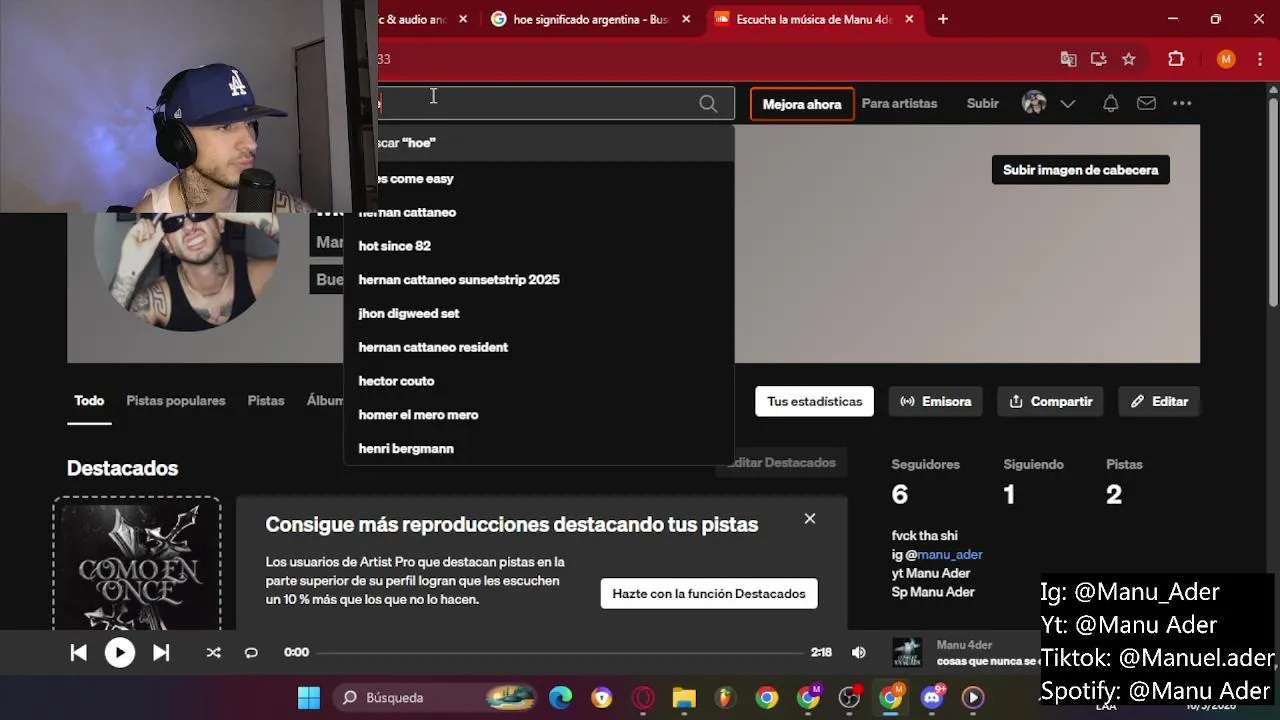Expand the profile dropdown chevron
Viewport: 1280px width, 720px height.
[x=1067, y=103]
